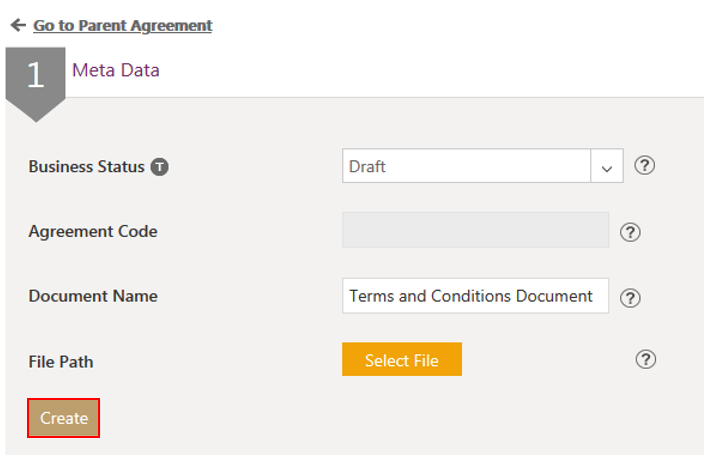Click the Business Status label
Image resolution: width=707 pixels, height=459 pixels.
(x=86, y=167)
